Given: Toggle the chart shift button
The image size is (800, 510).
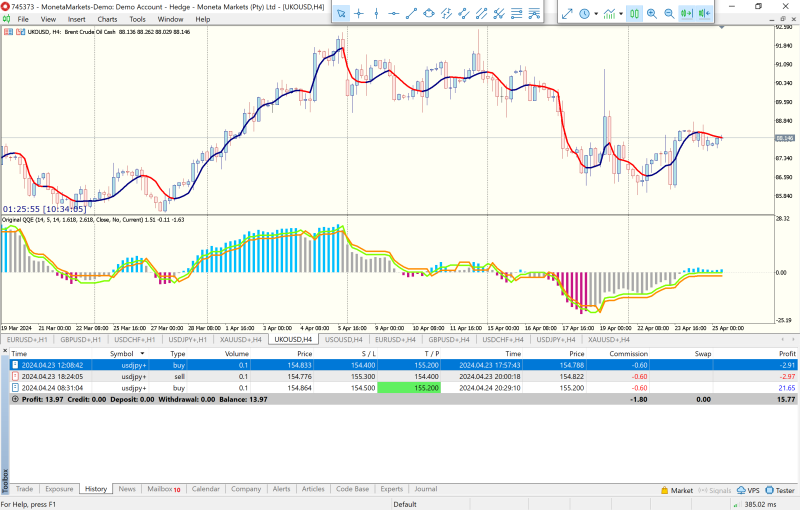Looking at the screenshot, I should coord(705,13).
